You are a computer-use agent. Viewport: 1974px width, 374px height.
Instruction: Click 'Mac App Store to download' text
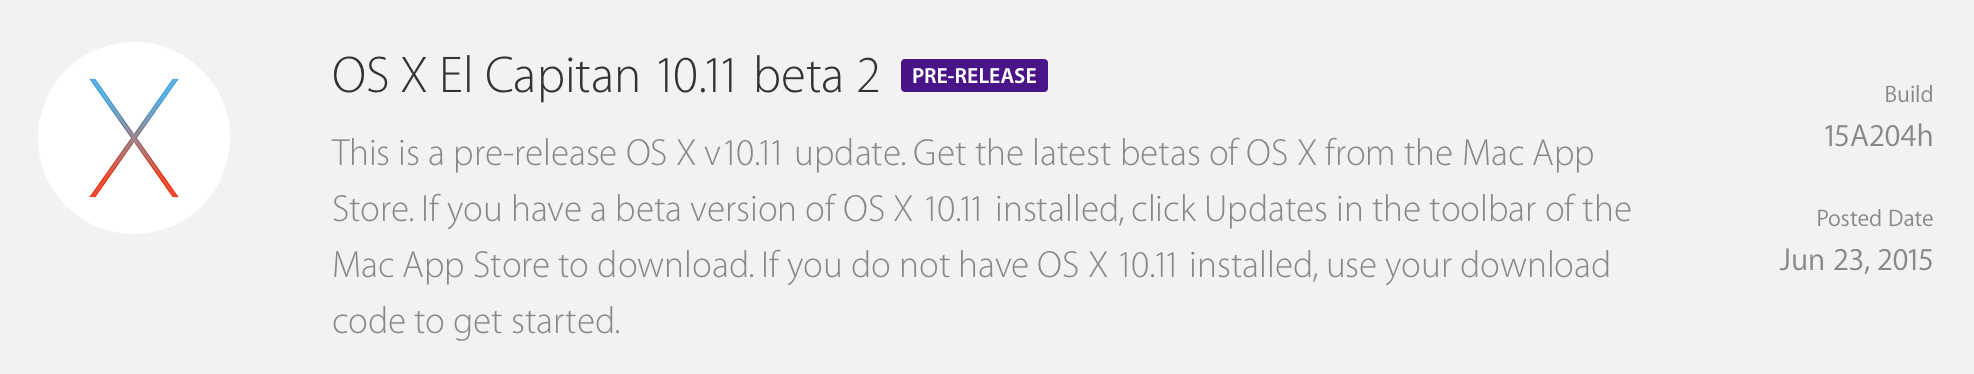pos(542,265)
